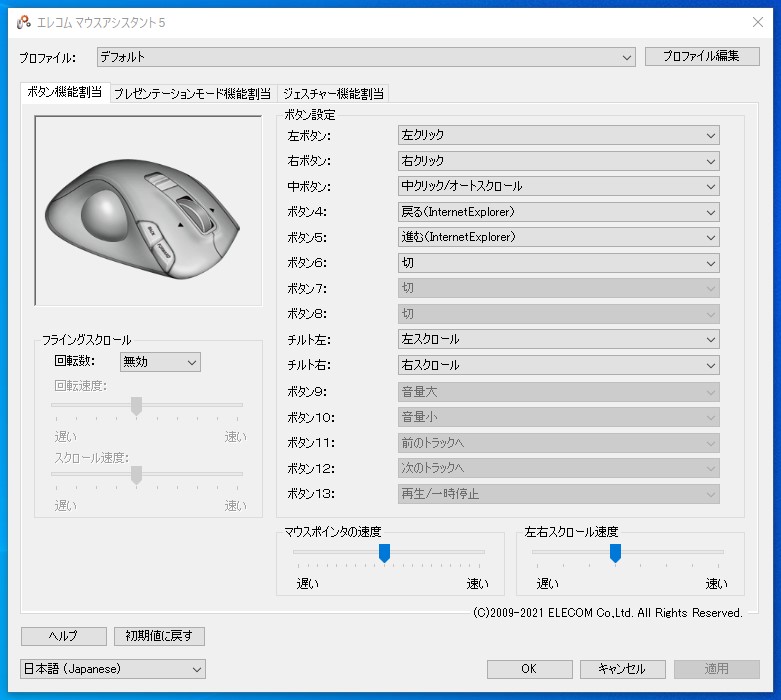Expand the チルト左 scroll dropdown
781x700 pixels.
click(x=558, y=340)
